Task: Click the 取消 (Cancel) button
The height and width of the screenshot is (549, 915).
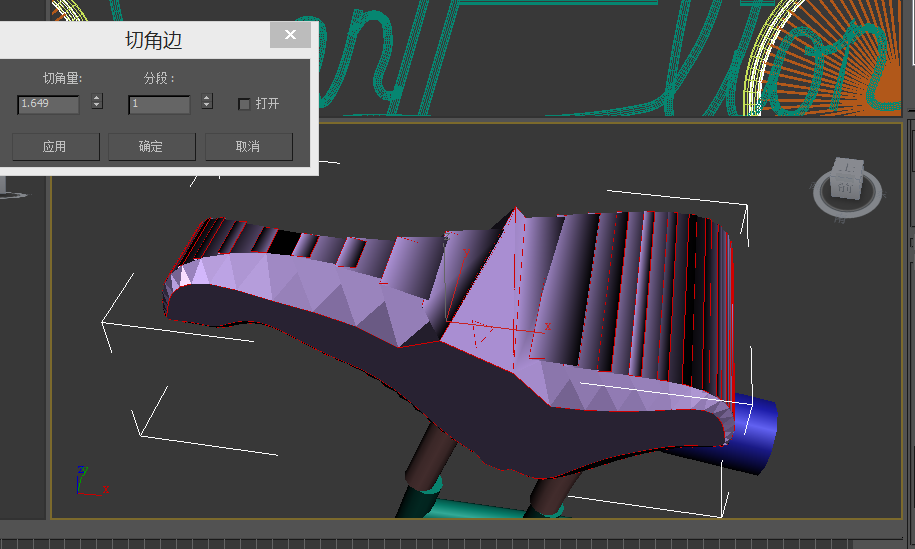Action: coord(249,146)
